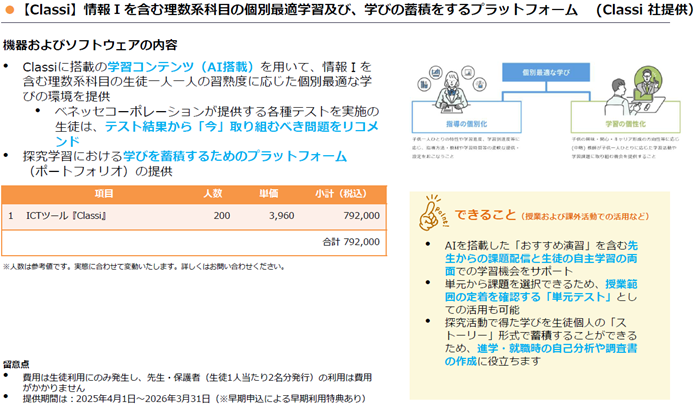Click the books bubble icon near teacher
This screenshot has width=698, height=412.
424,84
